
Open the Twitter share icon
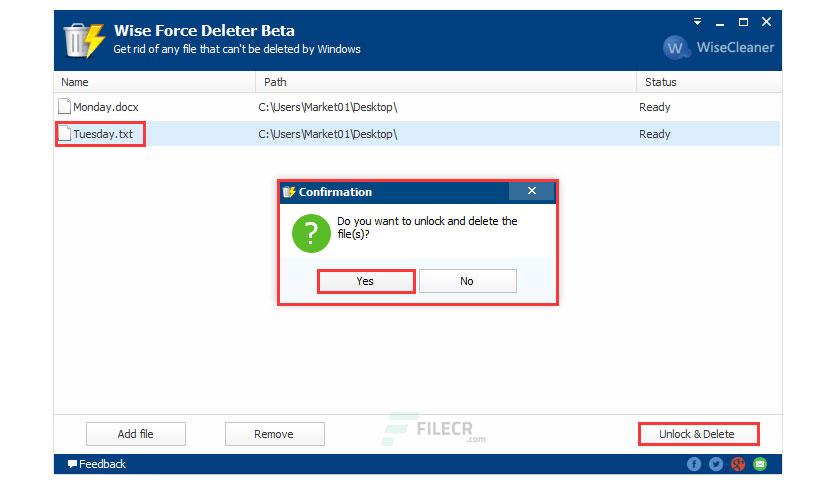[x=716, y=464]
